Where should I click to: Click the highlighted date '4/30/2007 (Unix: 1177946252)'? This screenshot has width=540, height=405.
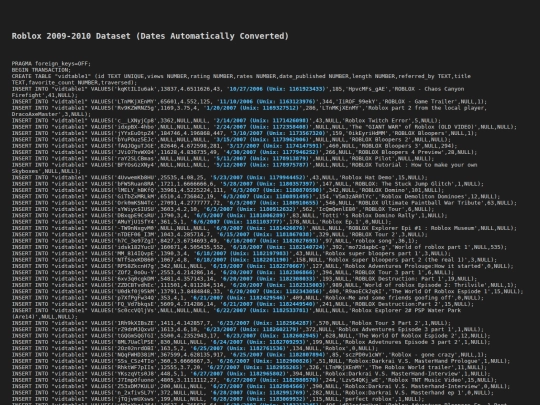coord(272,152)
